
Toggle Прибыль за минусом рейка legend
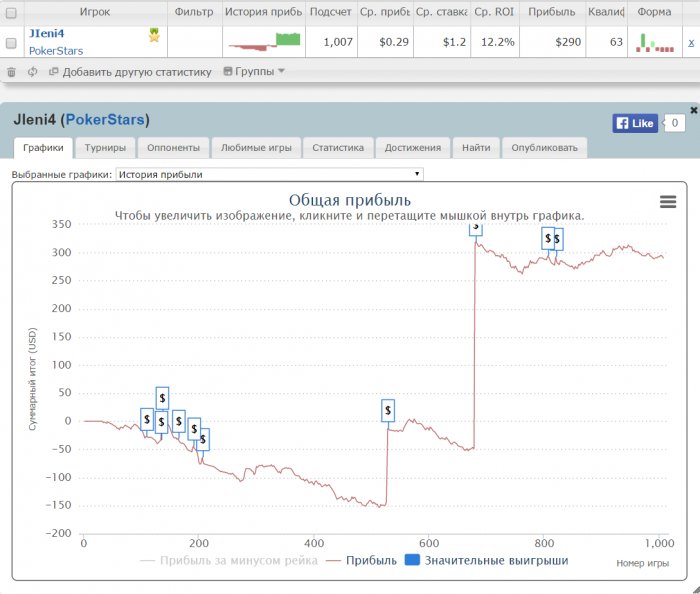229,561
